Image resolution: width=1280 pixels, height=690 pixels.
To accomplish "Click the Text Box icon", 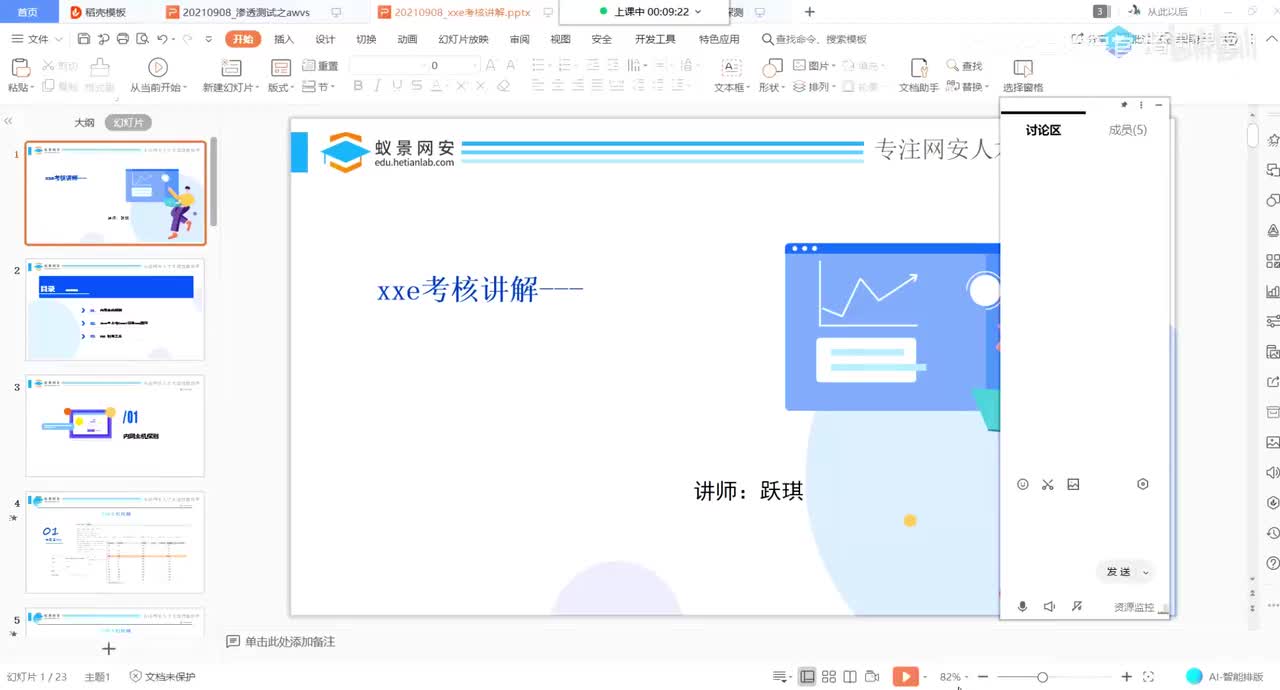I will click(x=731, y=67).
